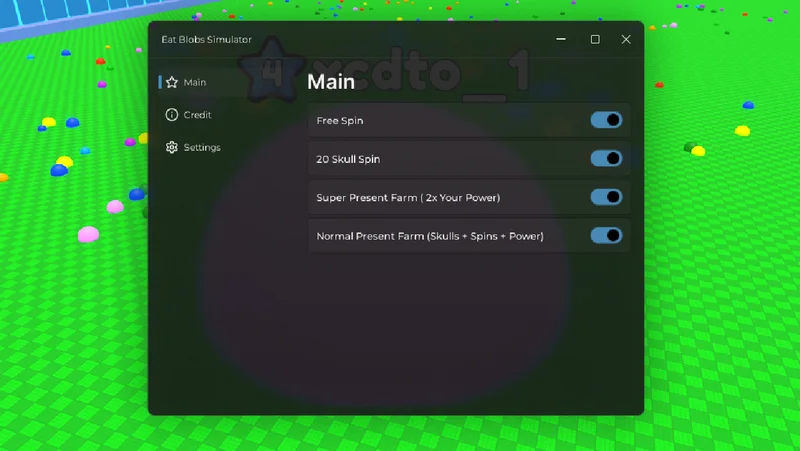This screenshot has width=800, height=451.
Task: Click the Main page heading
Action: coord(331,82)
